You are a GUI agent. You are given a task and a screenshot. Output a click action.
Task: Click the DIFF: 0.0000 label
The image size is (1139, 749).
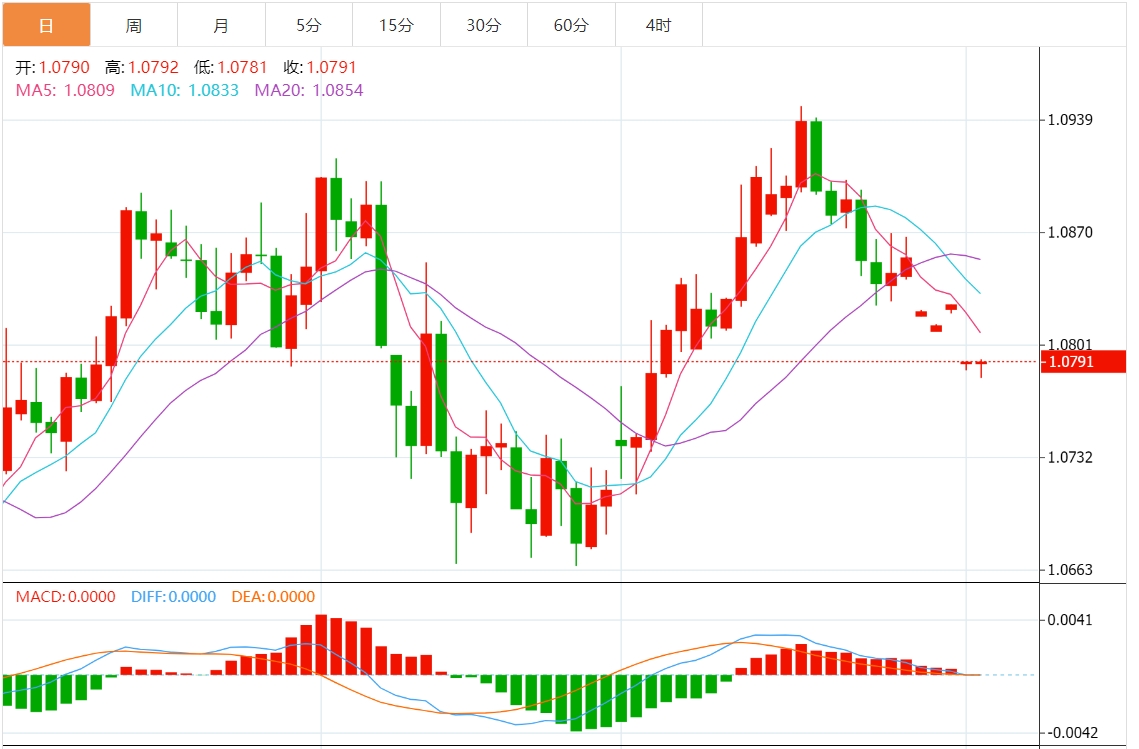[x=173, y=597]
